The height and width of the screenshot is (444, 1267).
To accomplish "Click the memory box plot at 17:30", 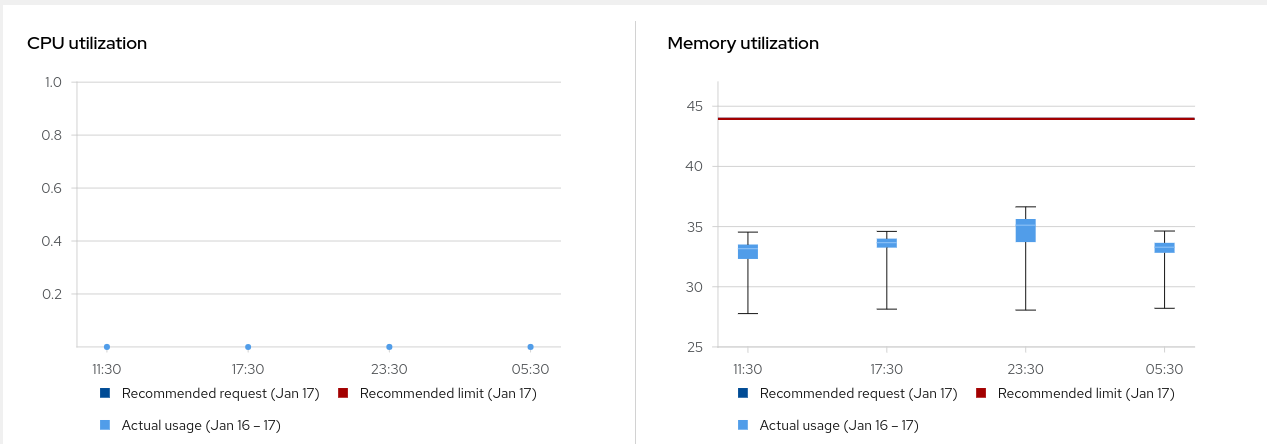I will 887,243.
